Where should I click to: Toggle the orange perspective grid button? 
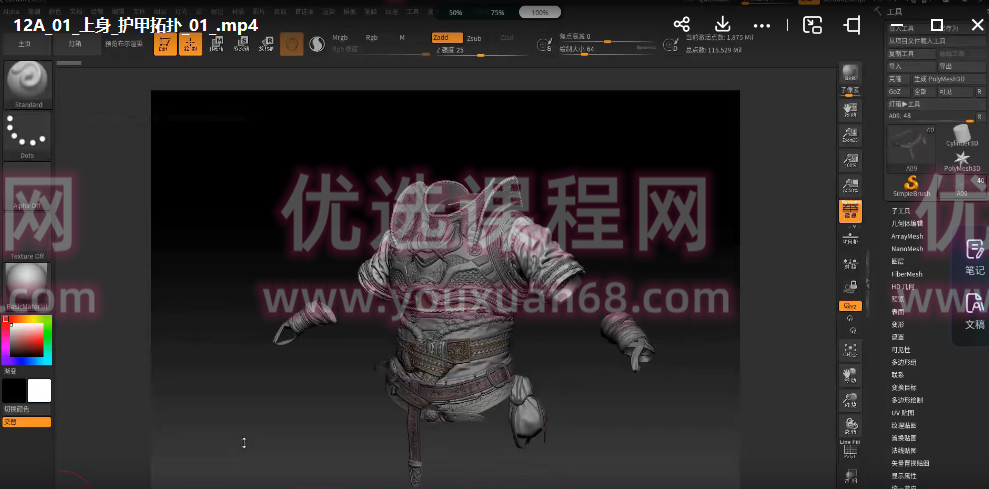tap(850, 211)
